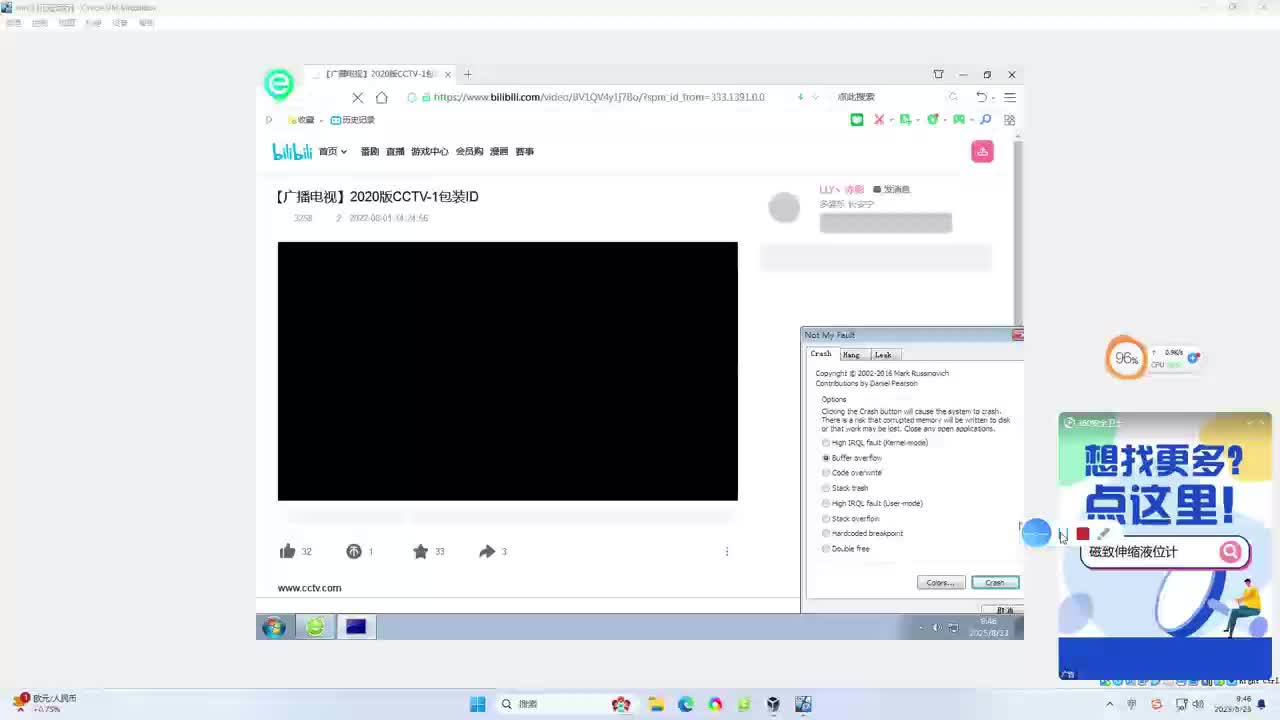Click the Colors... button
The width and height of the screenshot is (1280, 720).
point(941,582)
